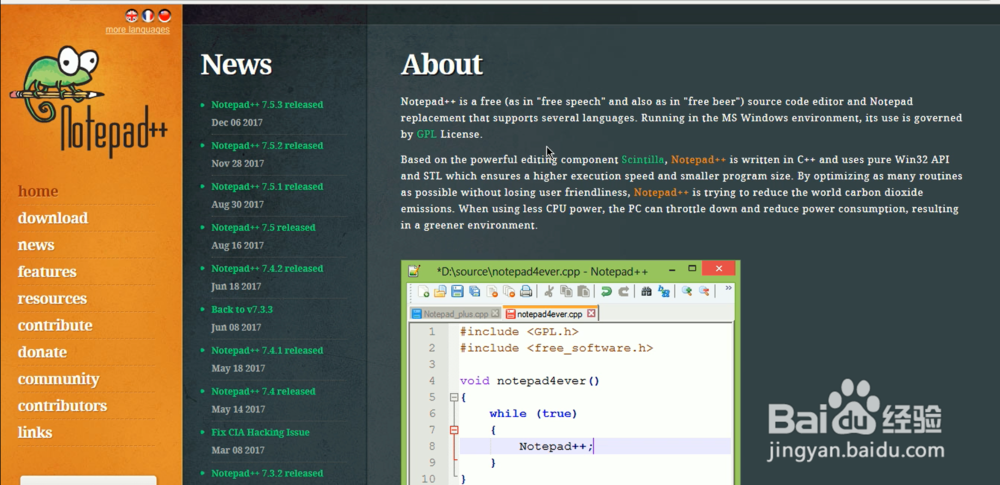This screenshot has width=1000, height=485.
Task: Click Paste icon in Notepad++ screenshot toolbar
Action: coord(584,291)
